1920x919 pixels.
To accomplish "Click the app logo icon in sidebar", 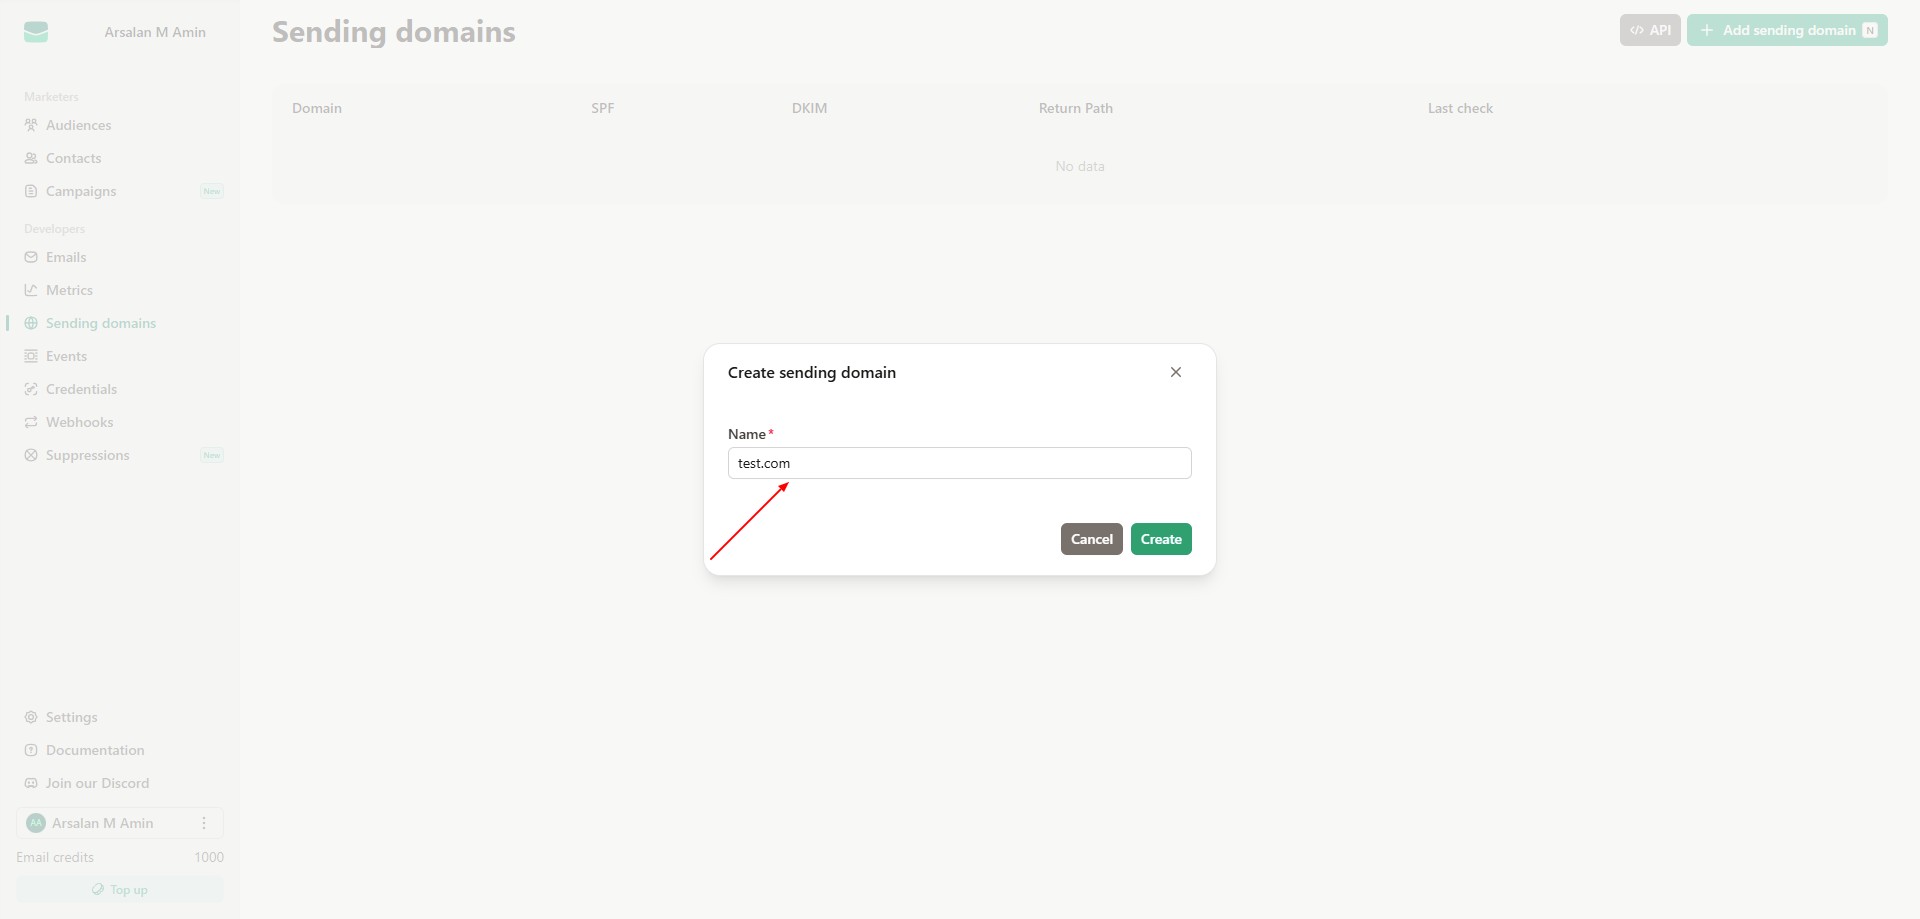I will click(36, 32).
